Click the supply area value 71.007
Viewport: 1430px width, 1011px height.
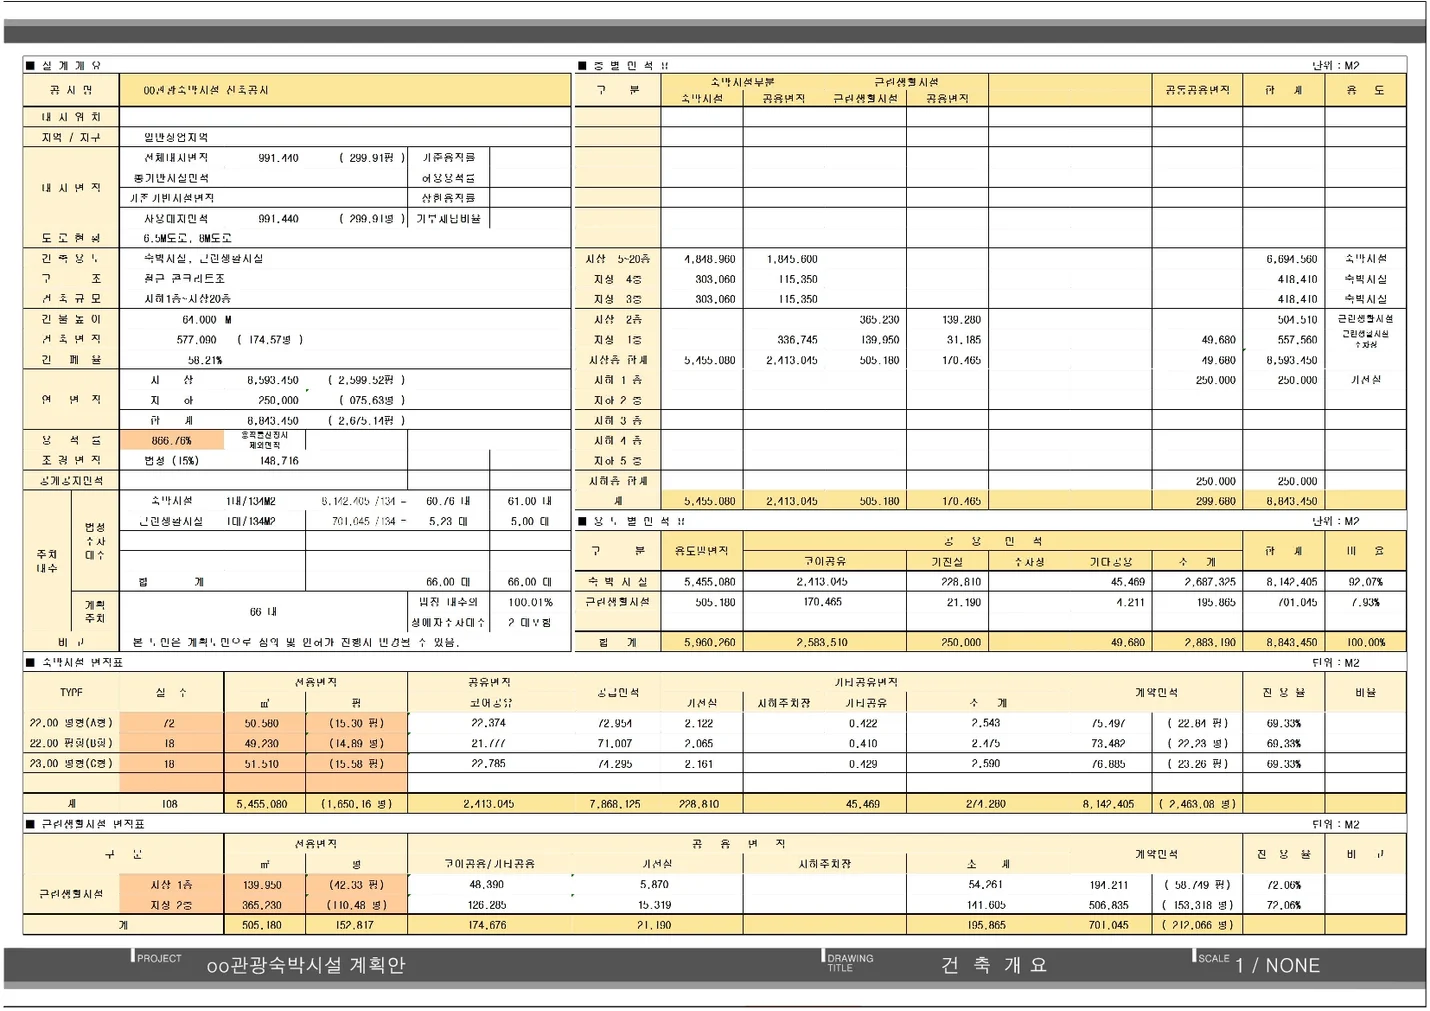click(615, 744)
